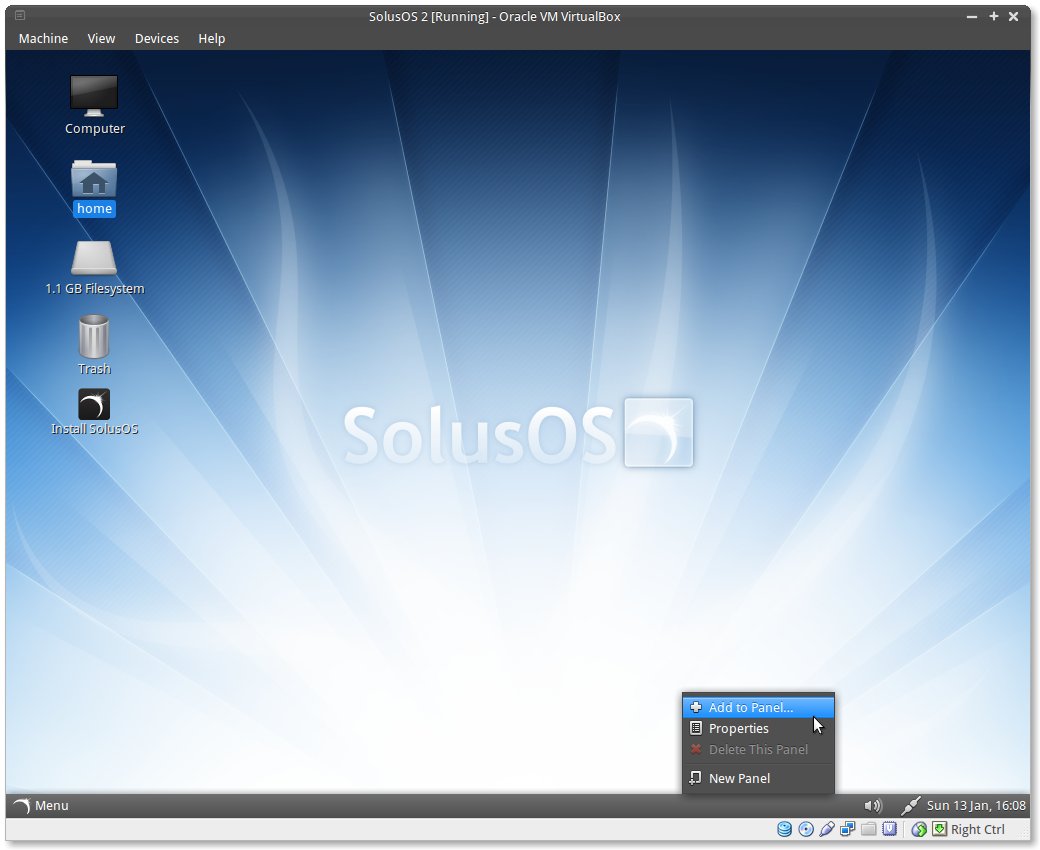The image size is (1040, 850).
Task: Open the Computer desktop icon
Action: coord(94,105)
